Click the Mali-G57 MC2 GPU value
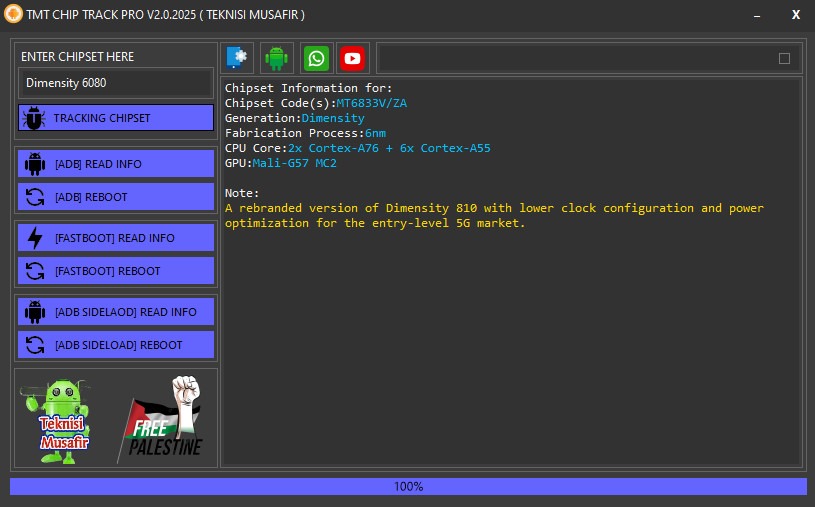This screenshot has width=815, height=507. click(x=295, y=163)
